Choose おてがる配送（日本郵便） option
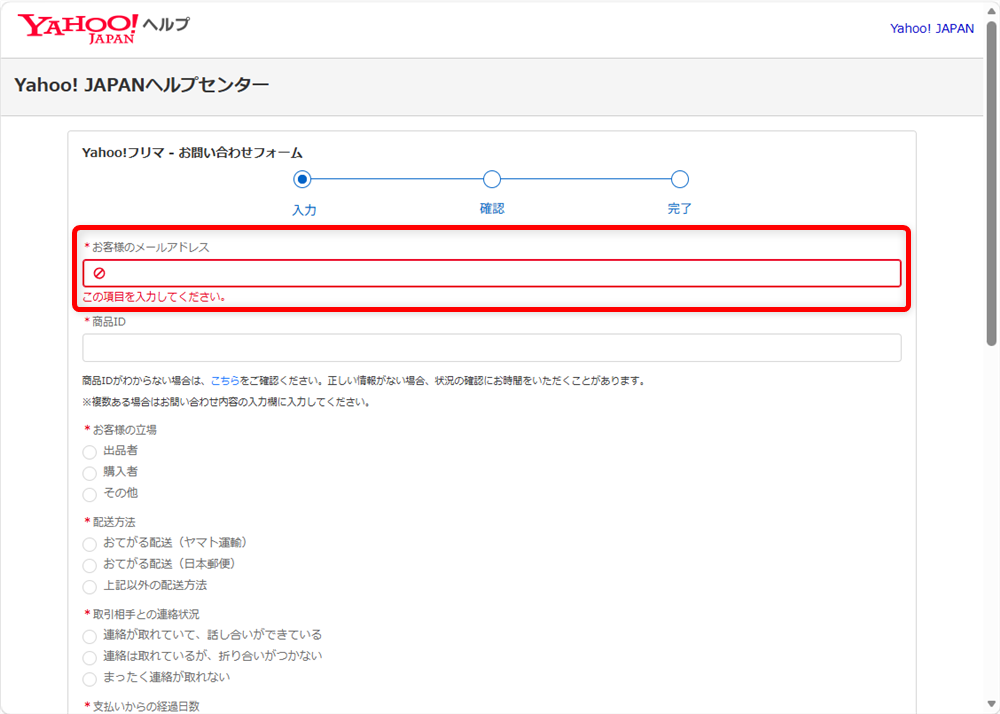Viewport: 1000px width, 714px height. click(89, 565)
